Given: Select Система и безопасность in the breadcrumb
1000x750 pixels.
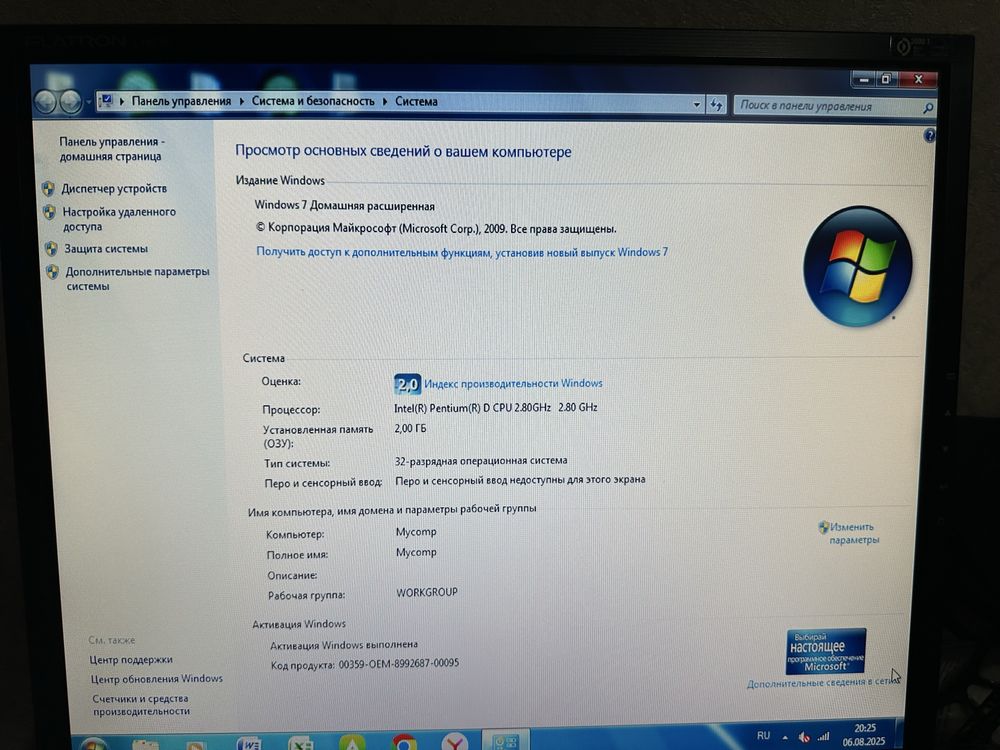Looking at the screenshot, I should 313,101.
